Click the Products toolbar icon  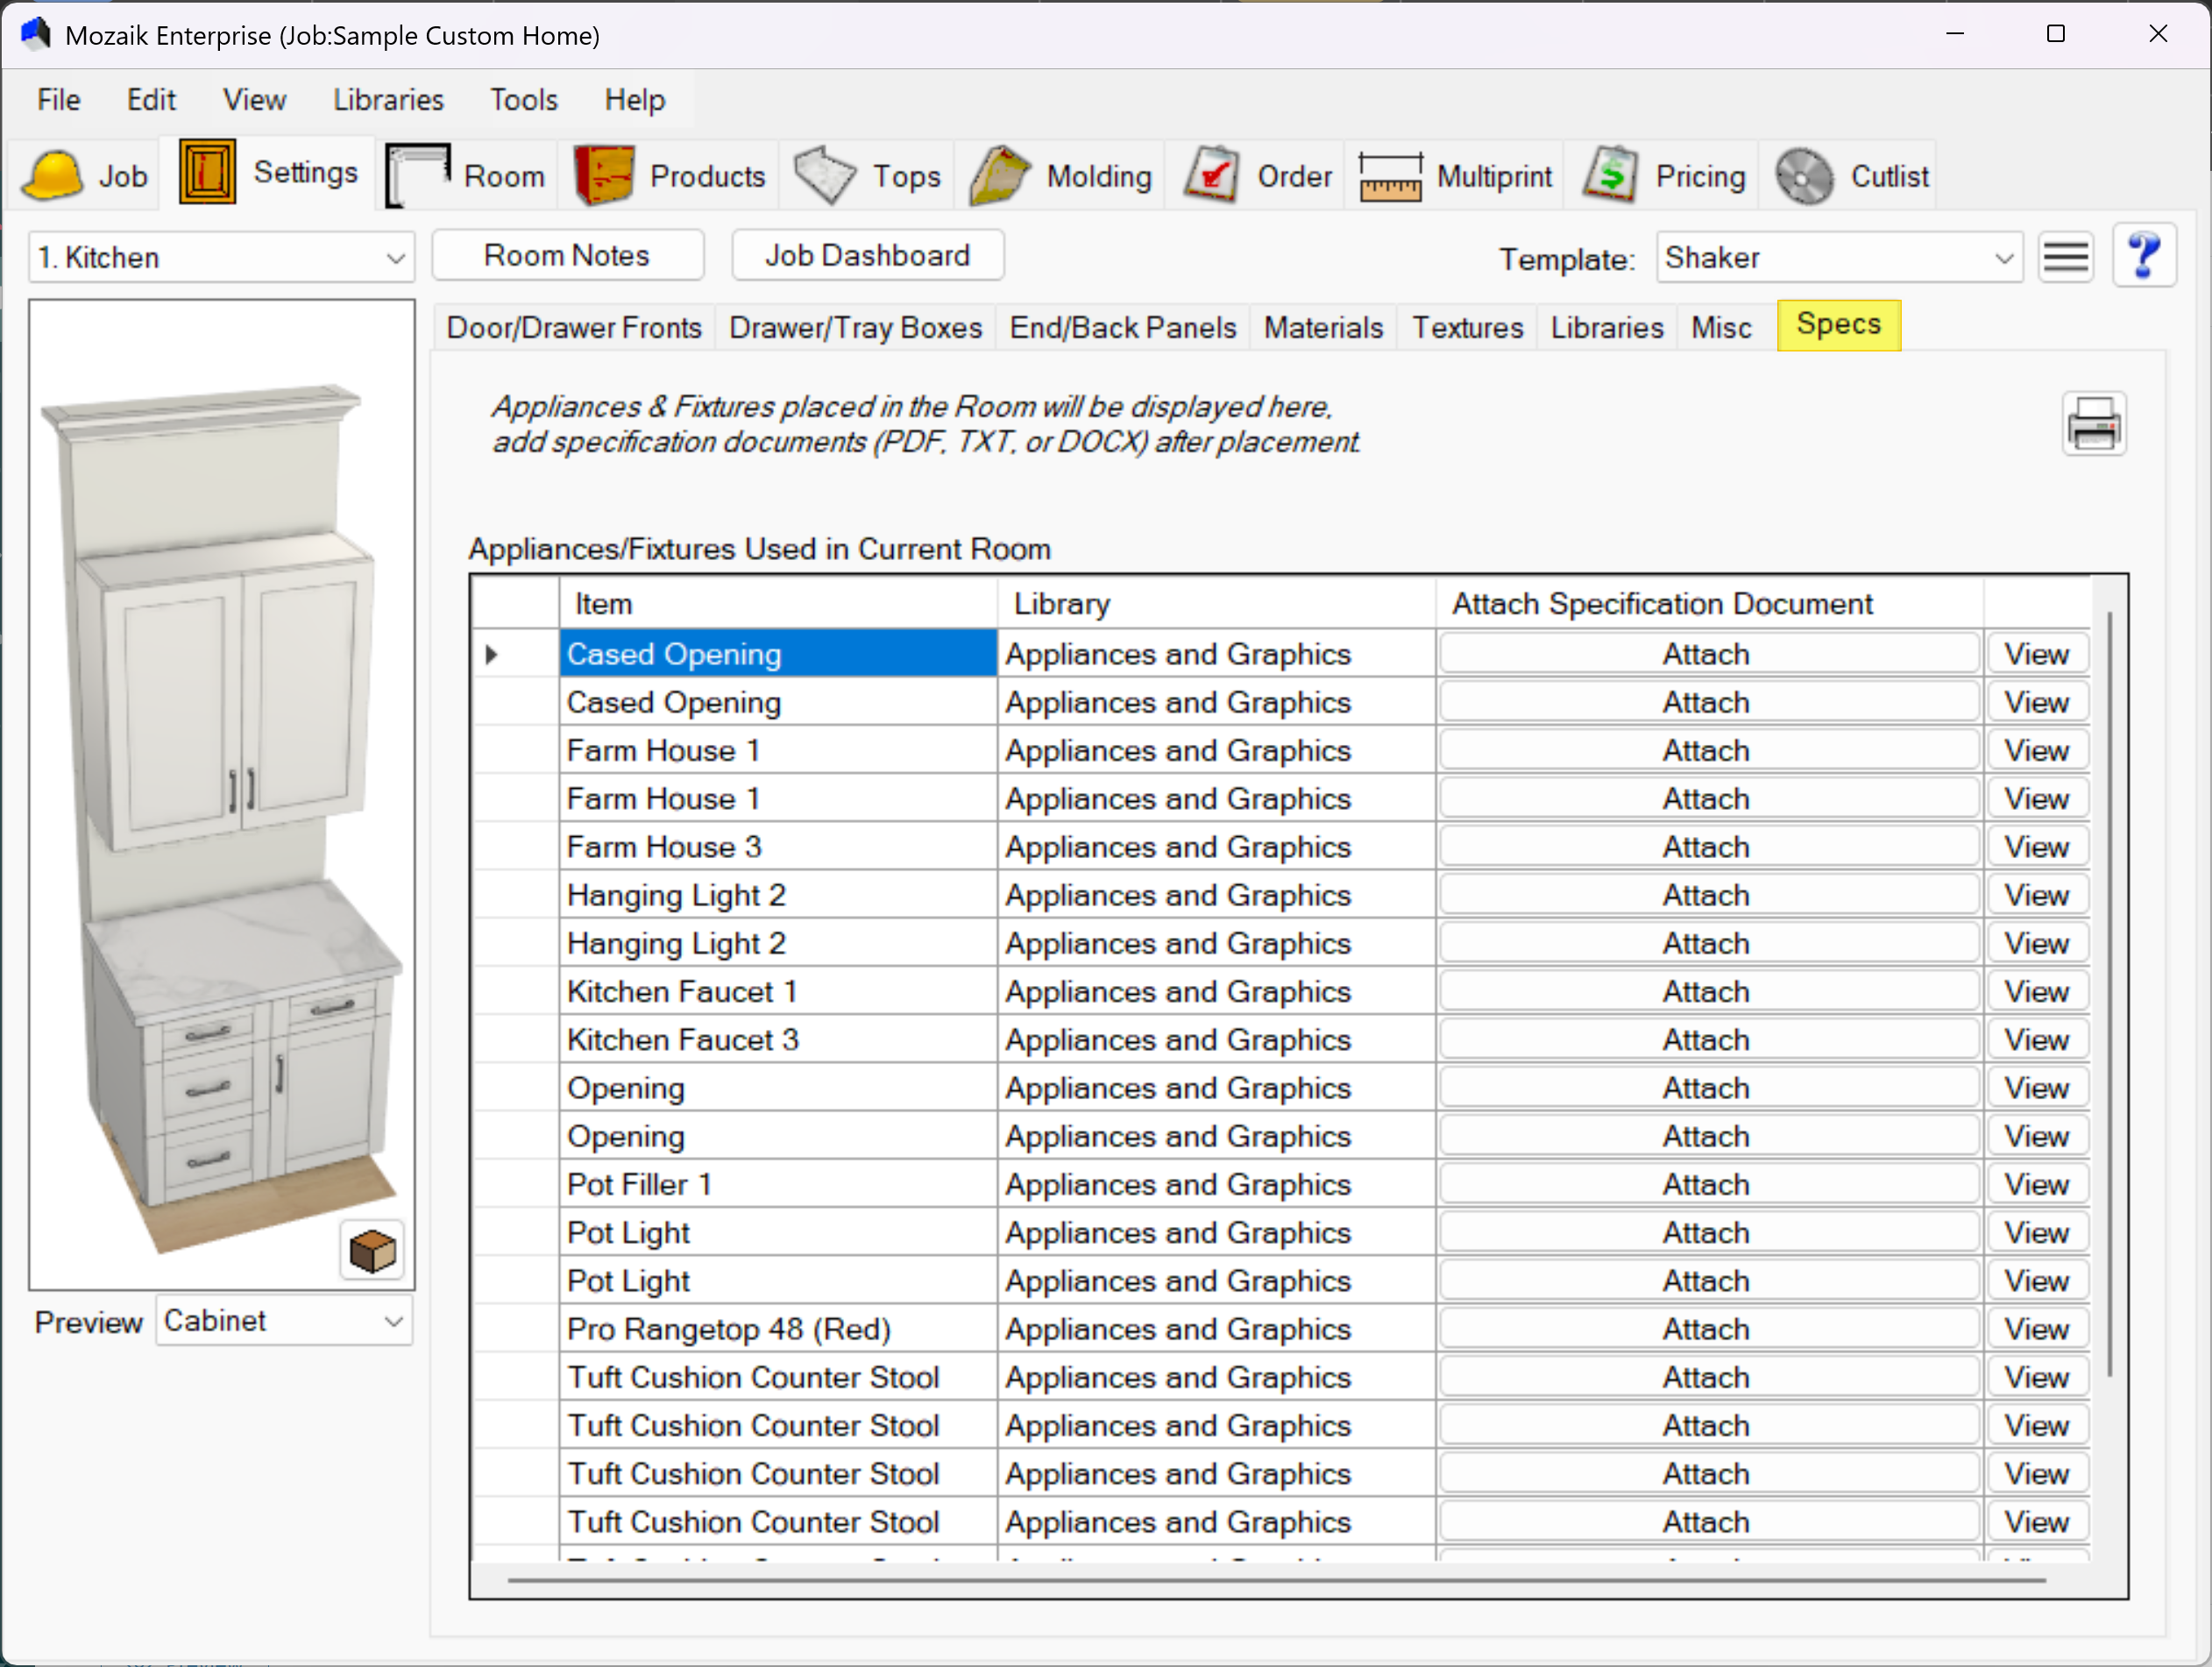(x=604, y=176)
